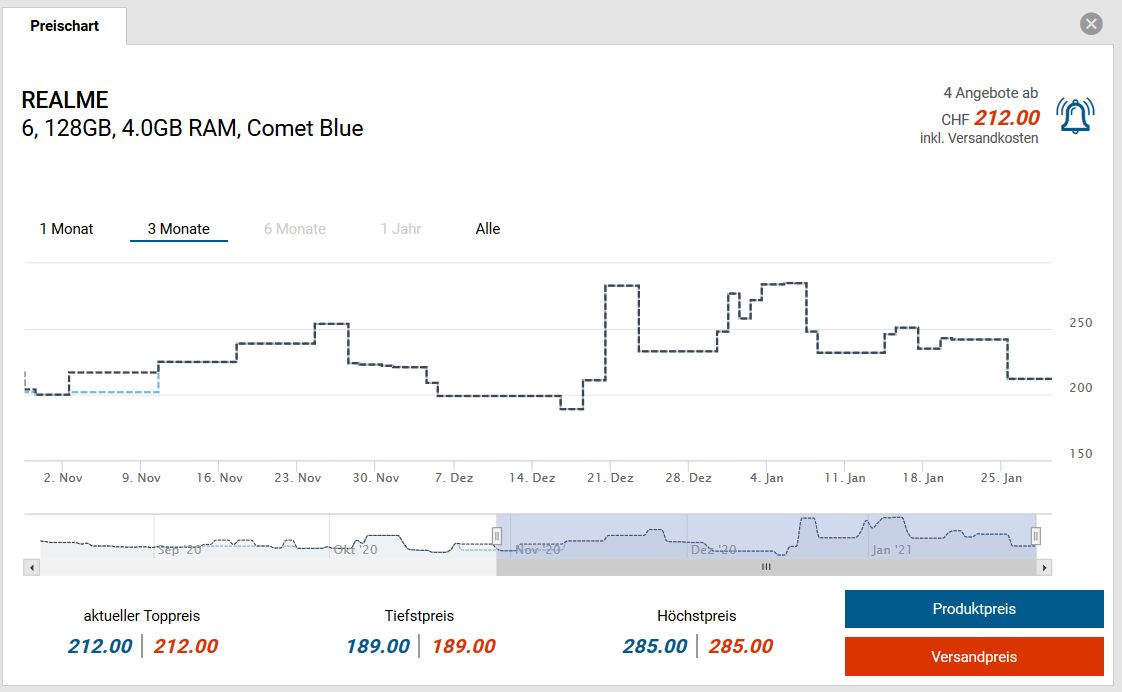
Task: Select the 3 Monate time range
Action: pos(178,229)
